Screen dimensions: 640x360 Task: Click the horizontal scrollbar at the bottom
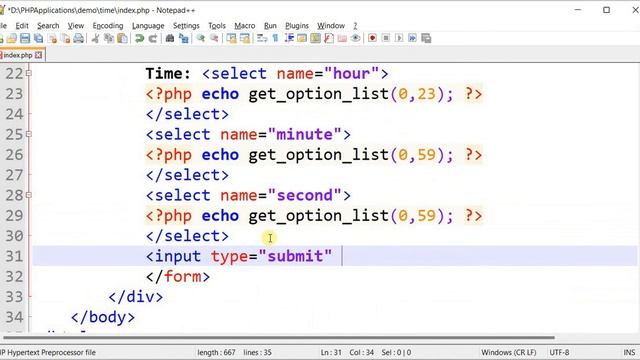coord(279,338)
